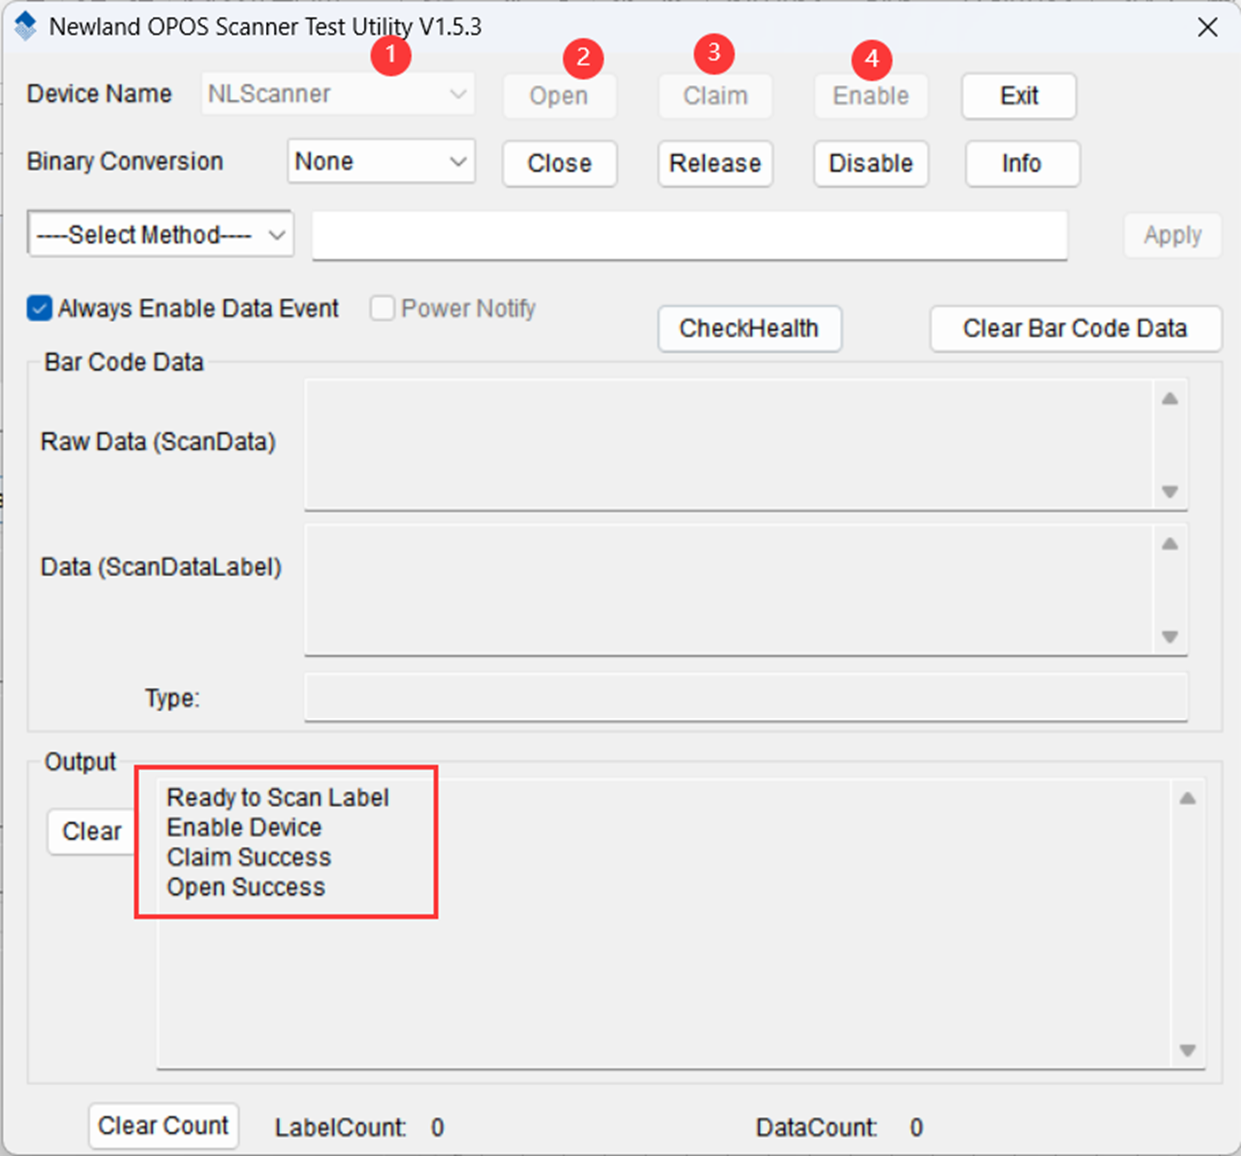Click the Disable button
The image size is (1241, 1156).
pos(871,163)
